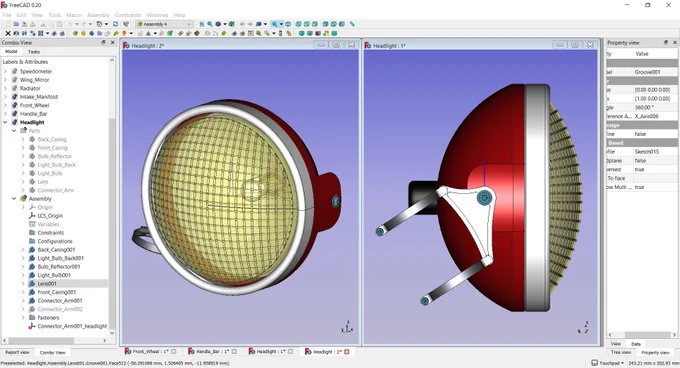The width and height of the screenshot is (680, 368).
Task: Select the Headlight : 1* document tab
Action: click(x=271, y=352)
